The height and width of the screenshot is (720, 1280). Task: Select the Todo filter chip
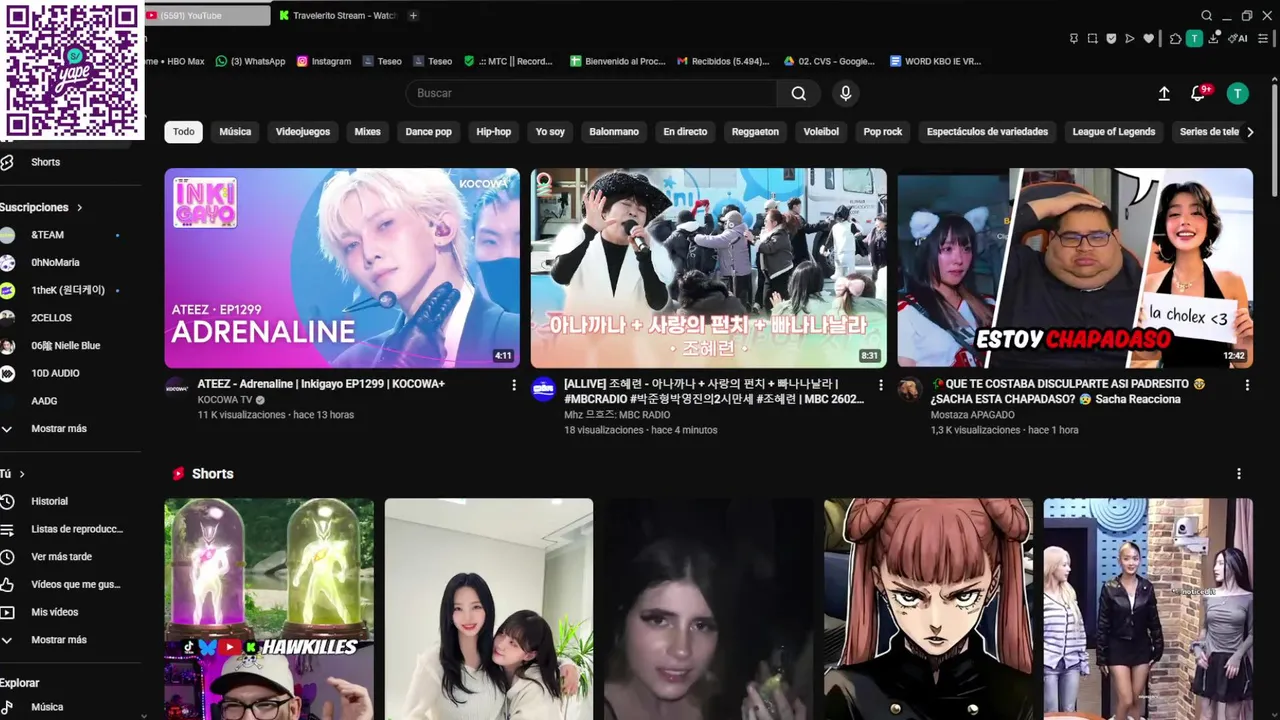coord(184,132)
